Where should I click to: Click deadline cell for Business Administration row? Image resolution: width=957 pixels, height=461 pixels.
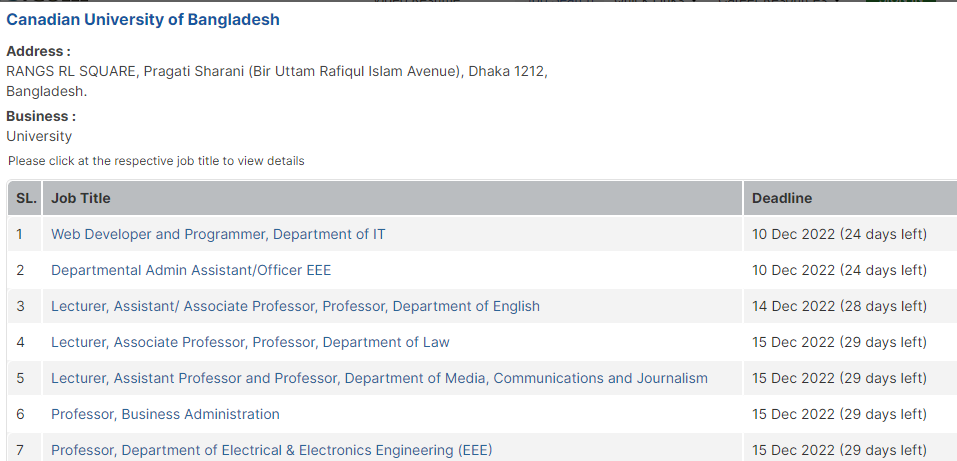click(x=839, y=414)
